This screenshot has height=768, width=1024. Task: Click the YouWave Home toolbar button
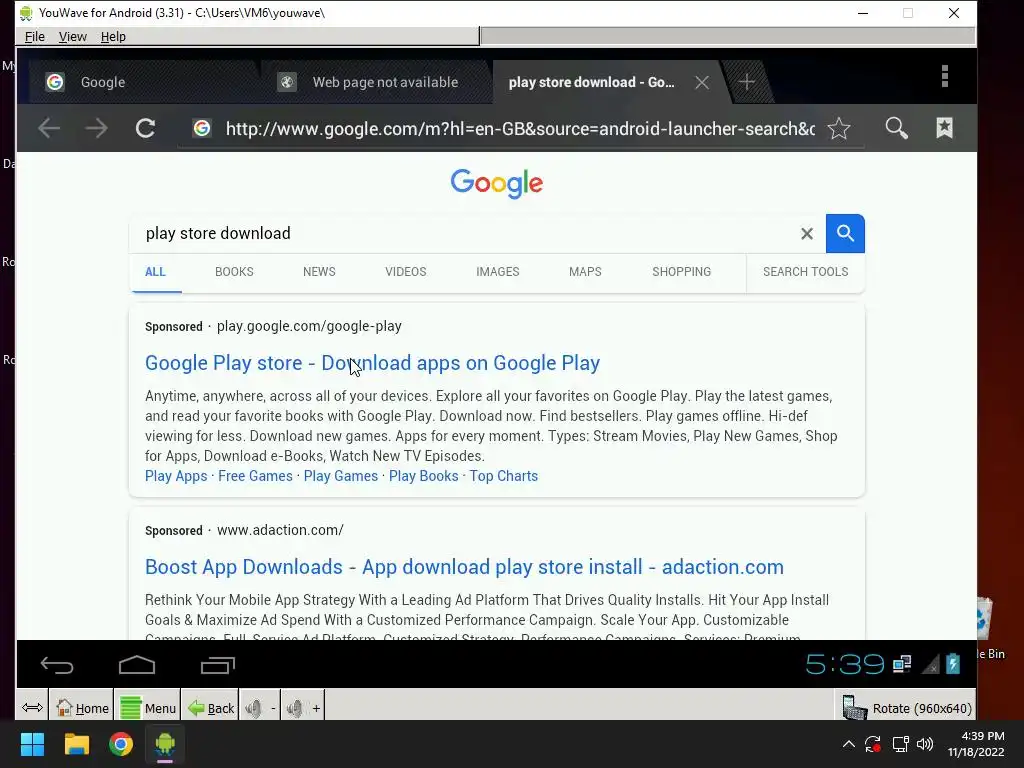82,708
